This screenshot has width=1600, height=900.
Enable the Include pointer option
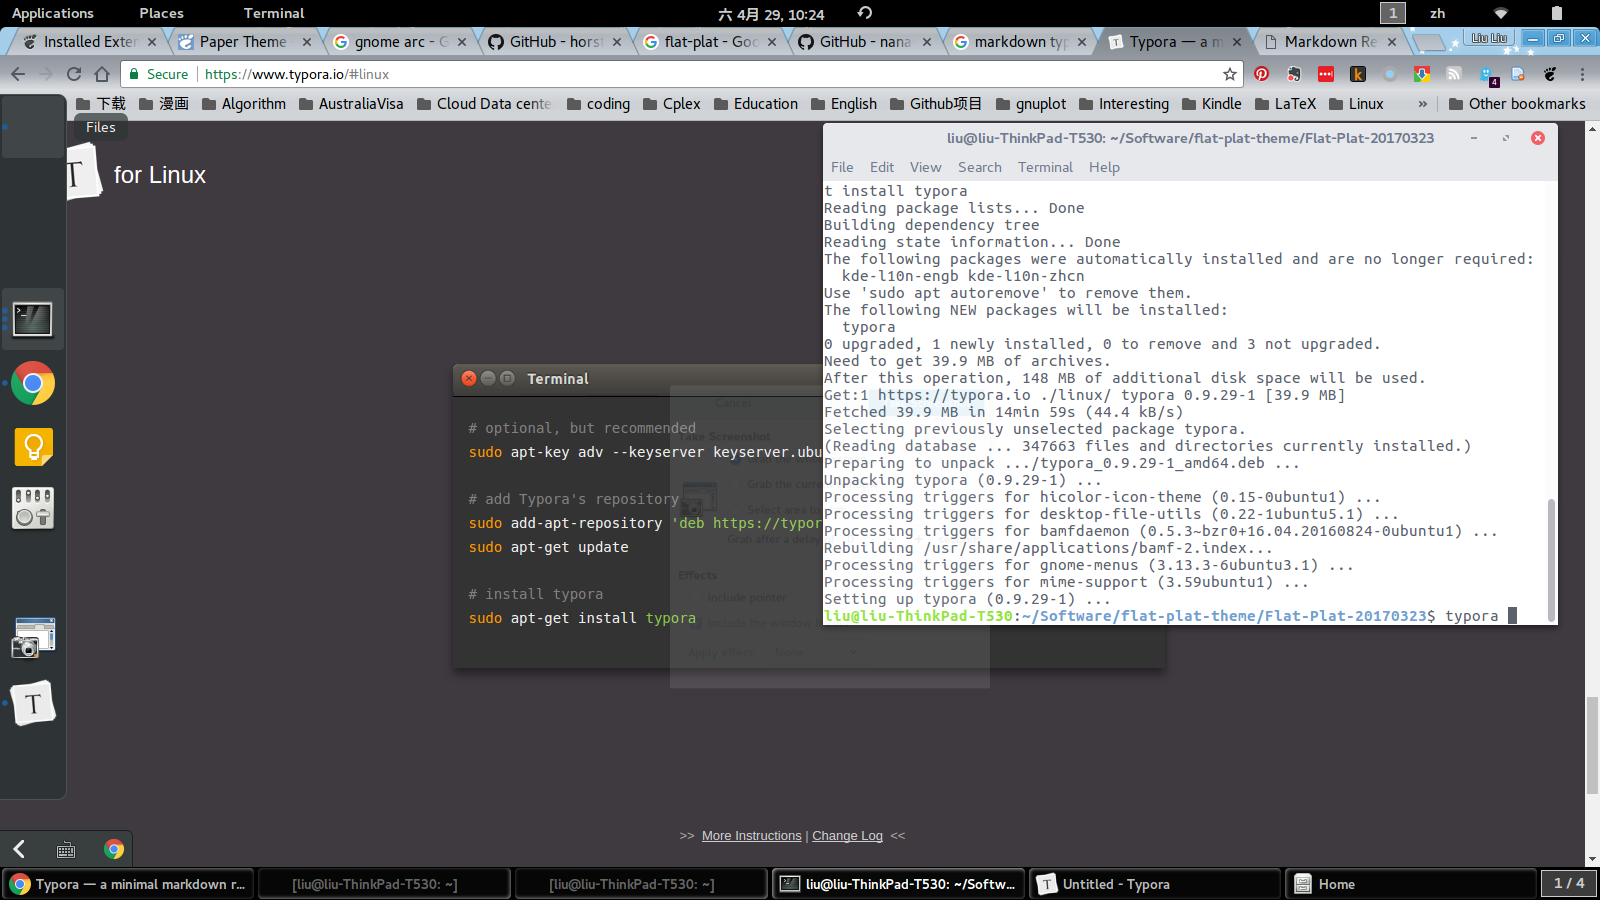point(695,597)
